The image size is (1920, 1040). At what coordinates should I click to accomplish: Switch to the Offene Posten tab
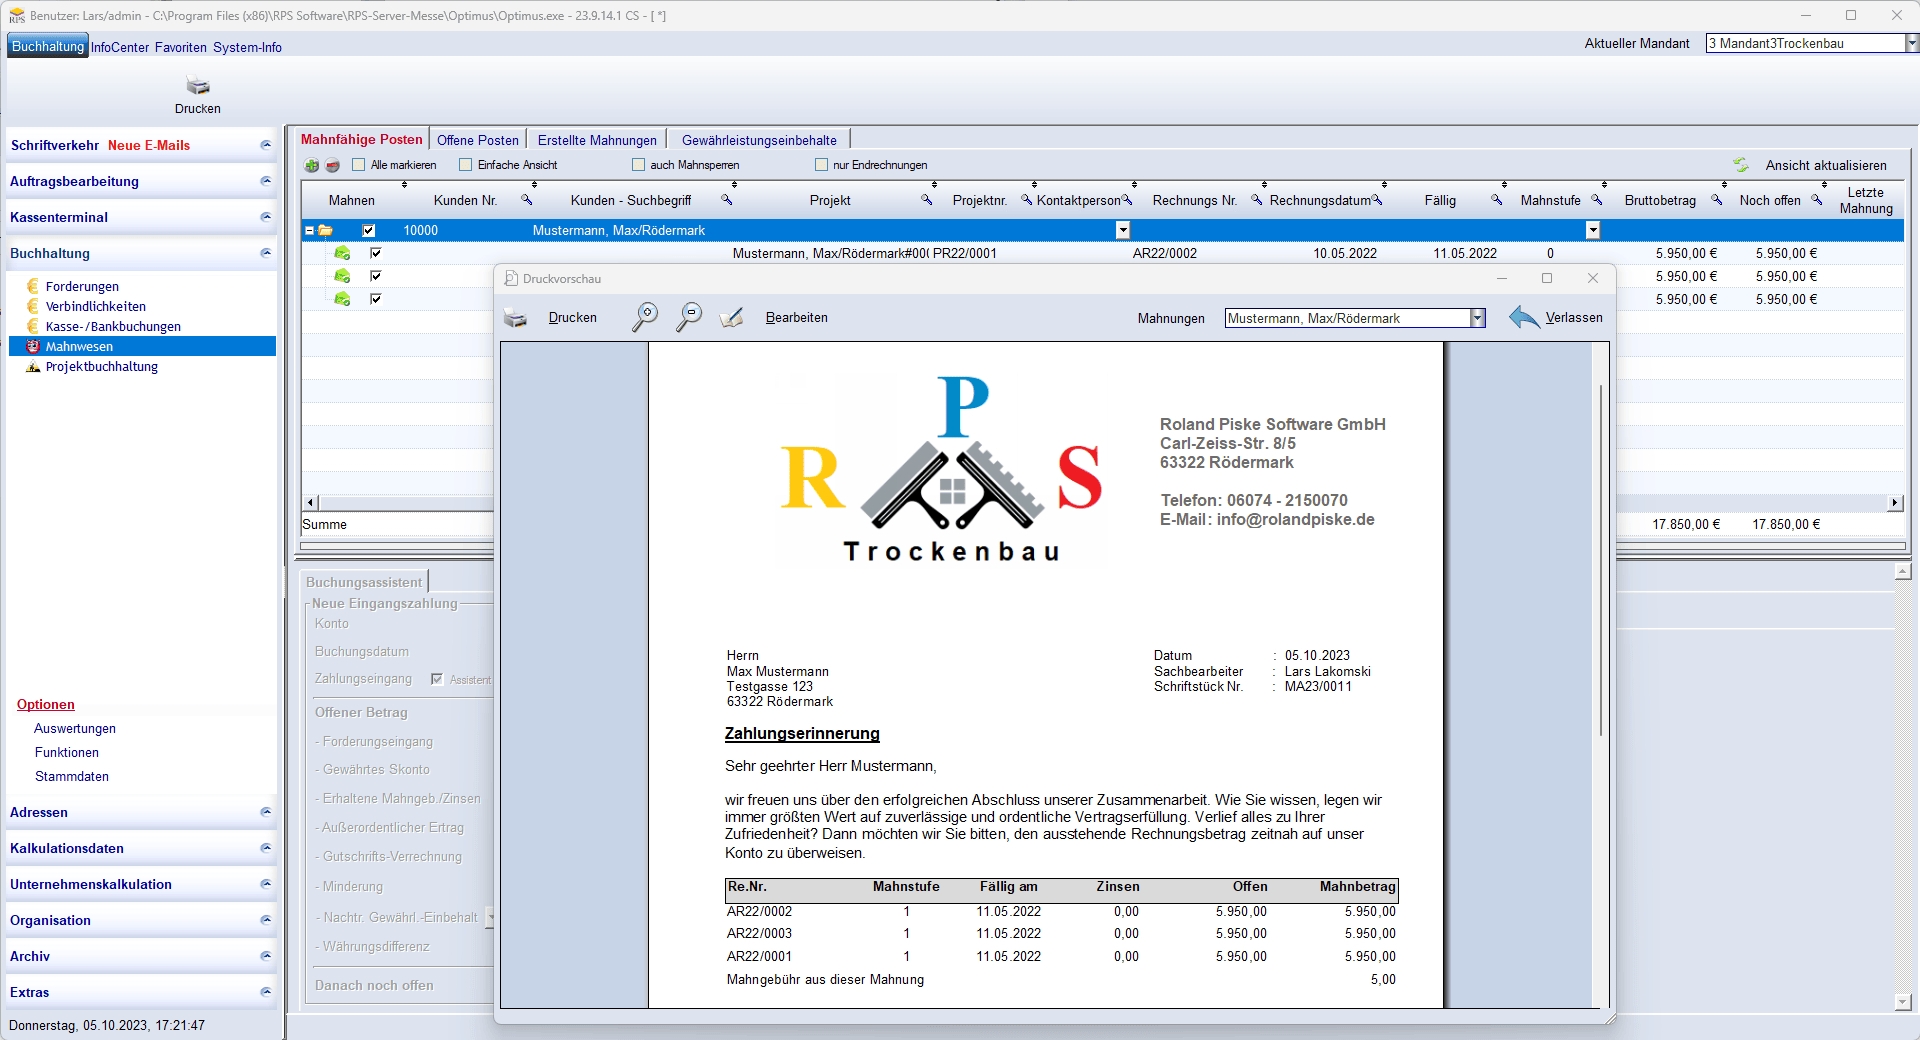click(478, 140)
